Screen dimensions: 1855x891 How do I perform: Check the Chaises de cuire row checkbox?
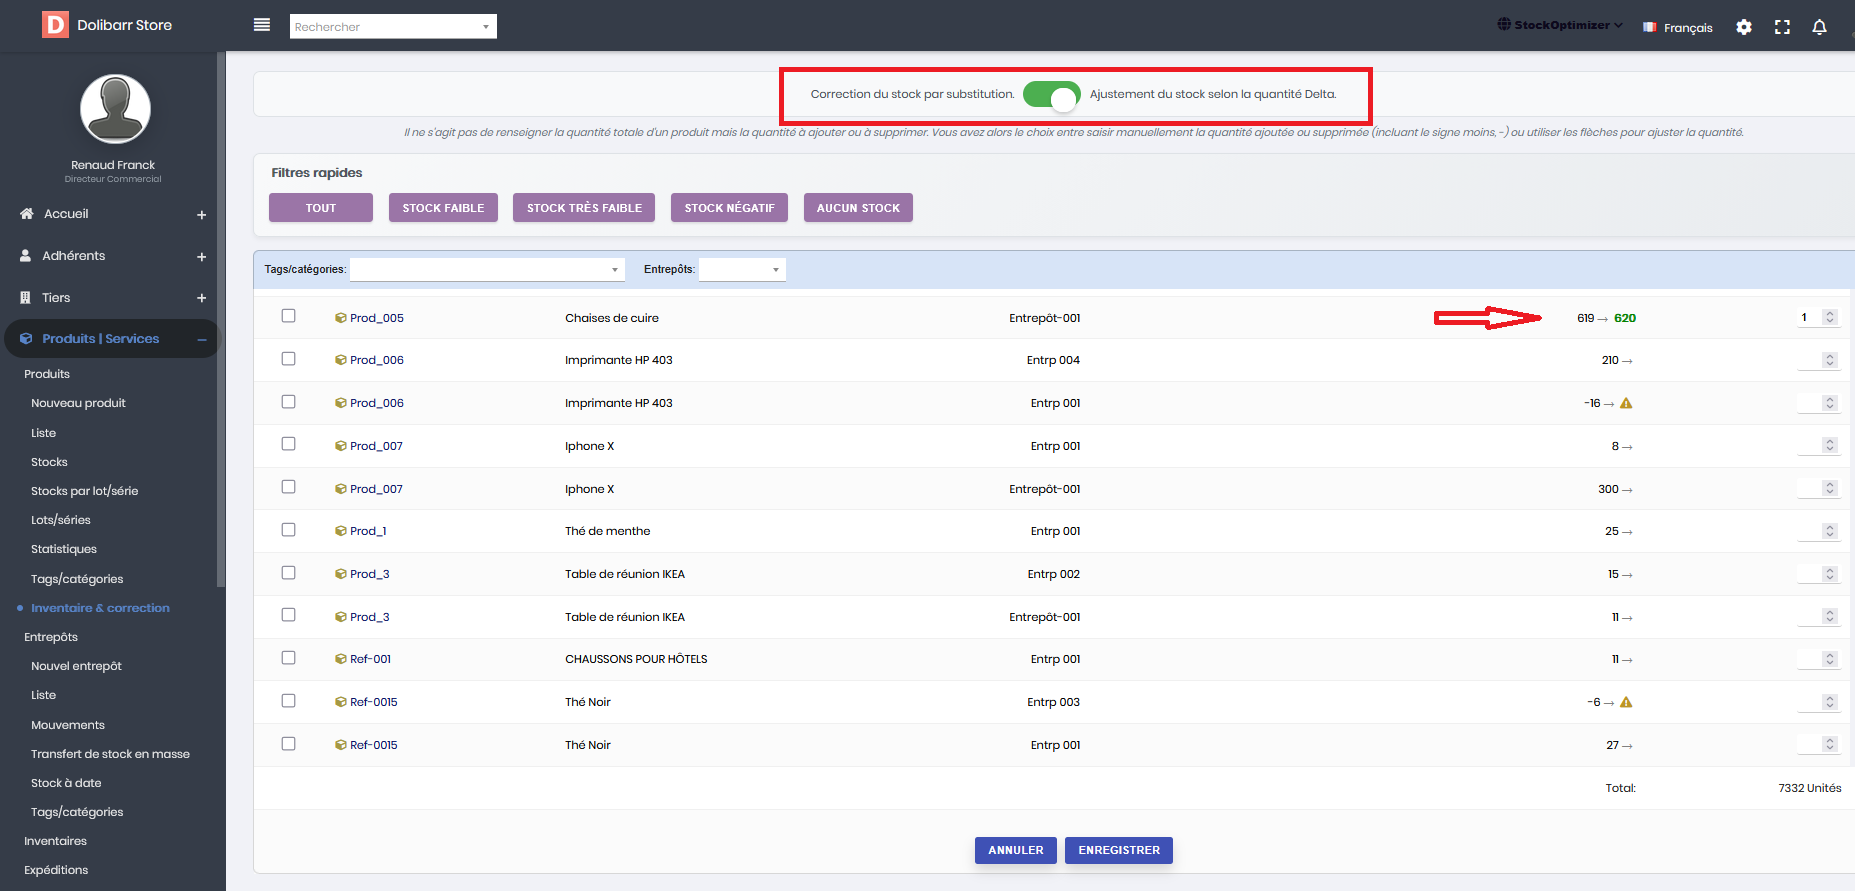(x=288, y=316)
